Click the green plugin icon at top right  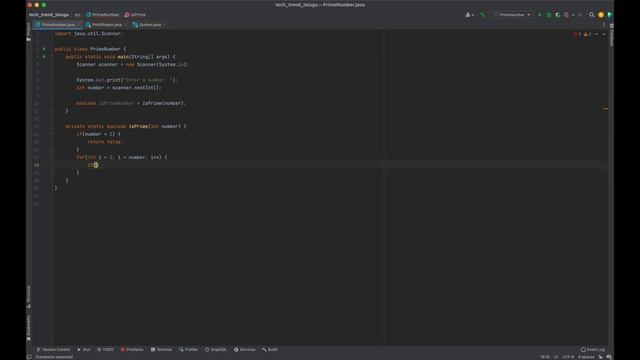point(609,15)
